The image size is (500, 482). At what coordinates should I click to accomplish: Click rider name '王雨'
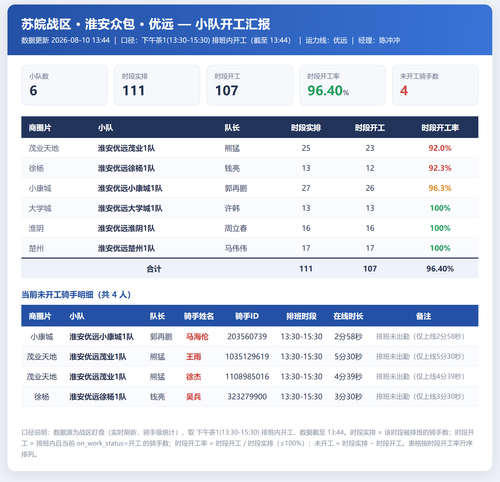193,357
